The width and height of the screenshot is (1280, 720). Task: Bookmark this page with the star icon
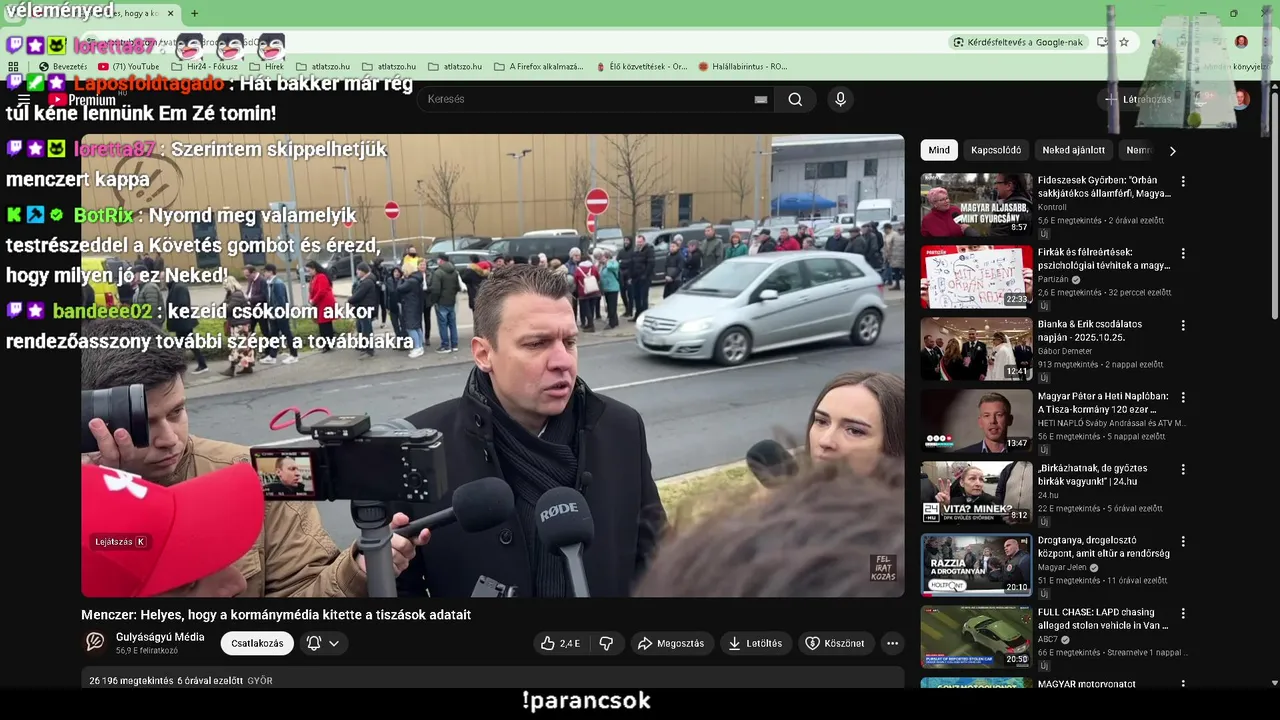click(1124, 42)
